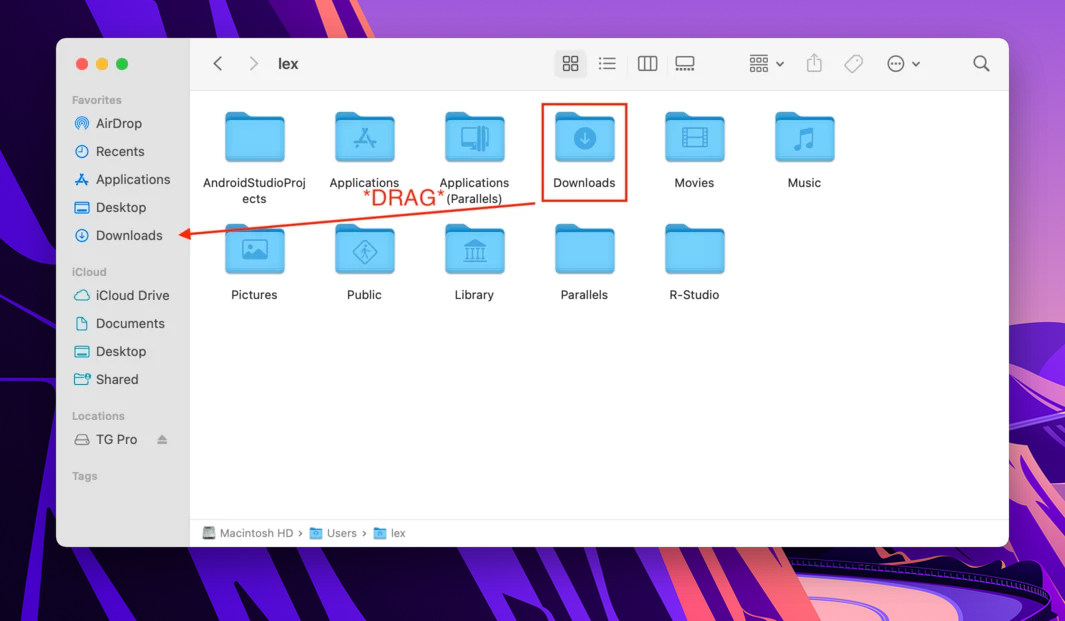This screenshot has height=621, width=1065.
Task: Select the TG Pro volume in Locations
Action: [105, 440]
